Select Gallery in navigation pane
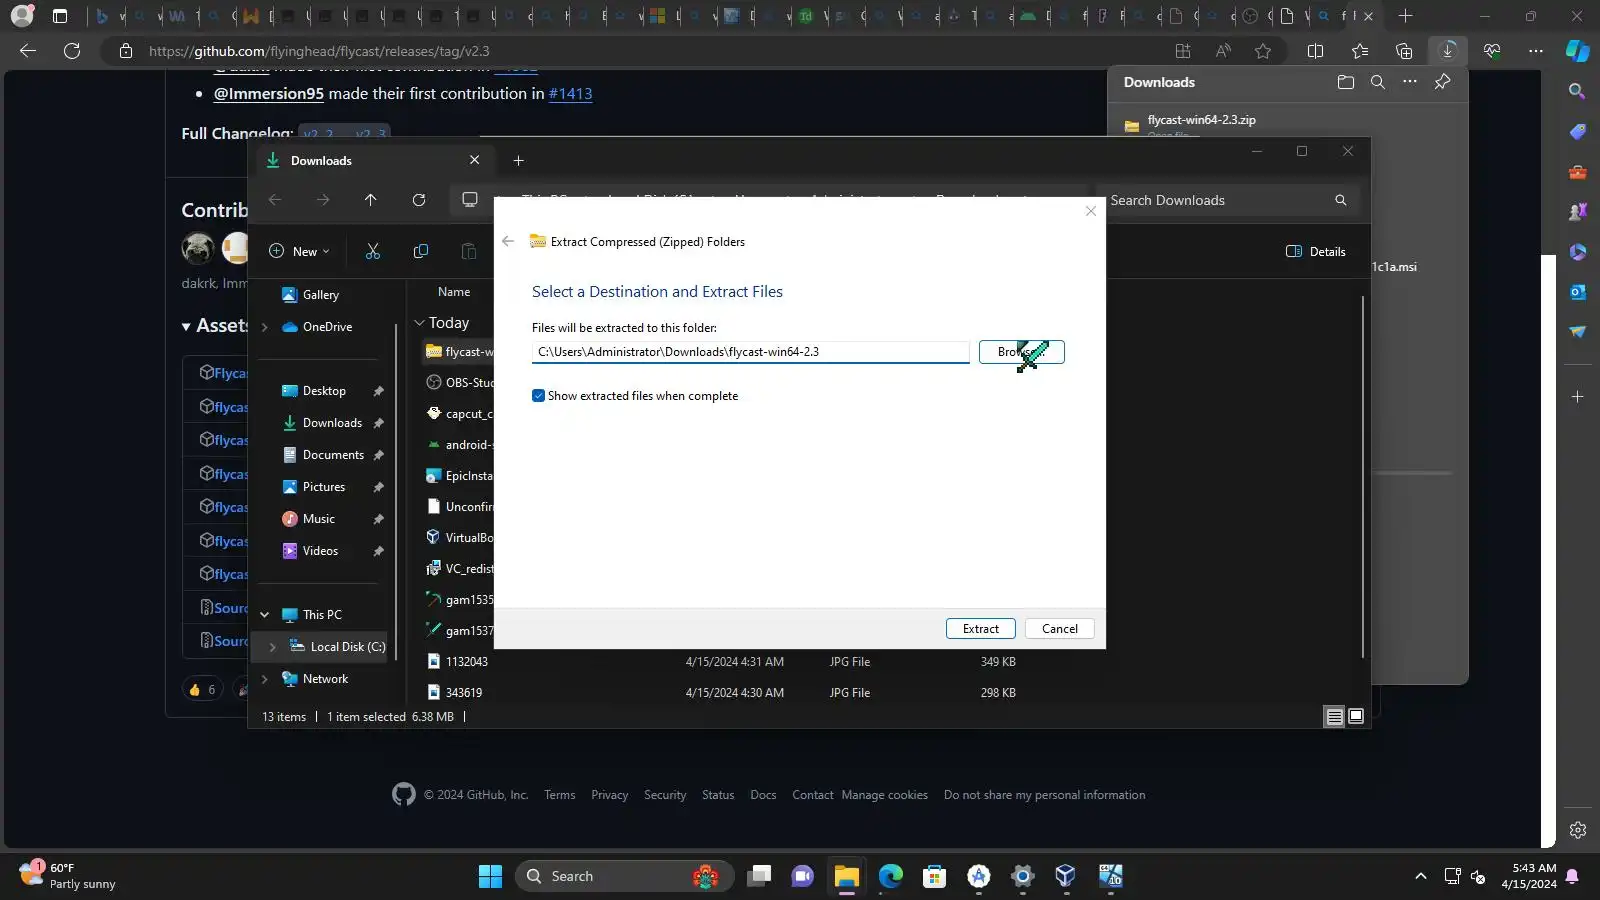1600x900 pixels. (322, 295)
